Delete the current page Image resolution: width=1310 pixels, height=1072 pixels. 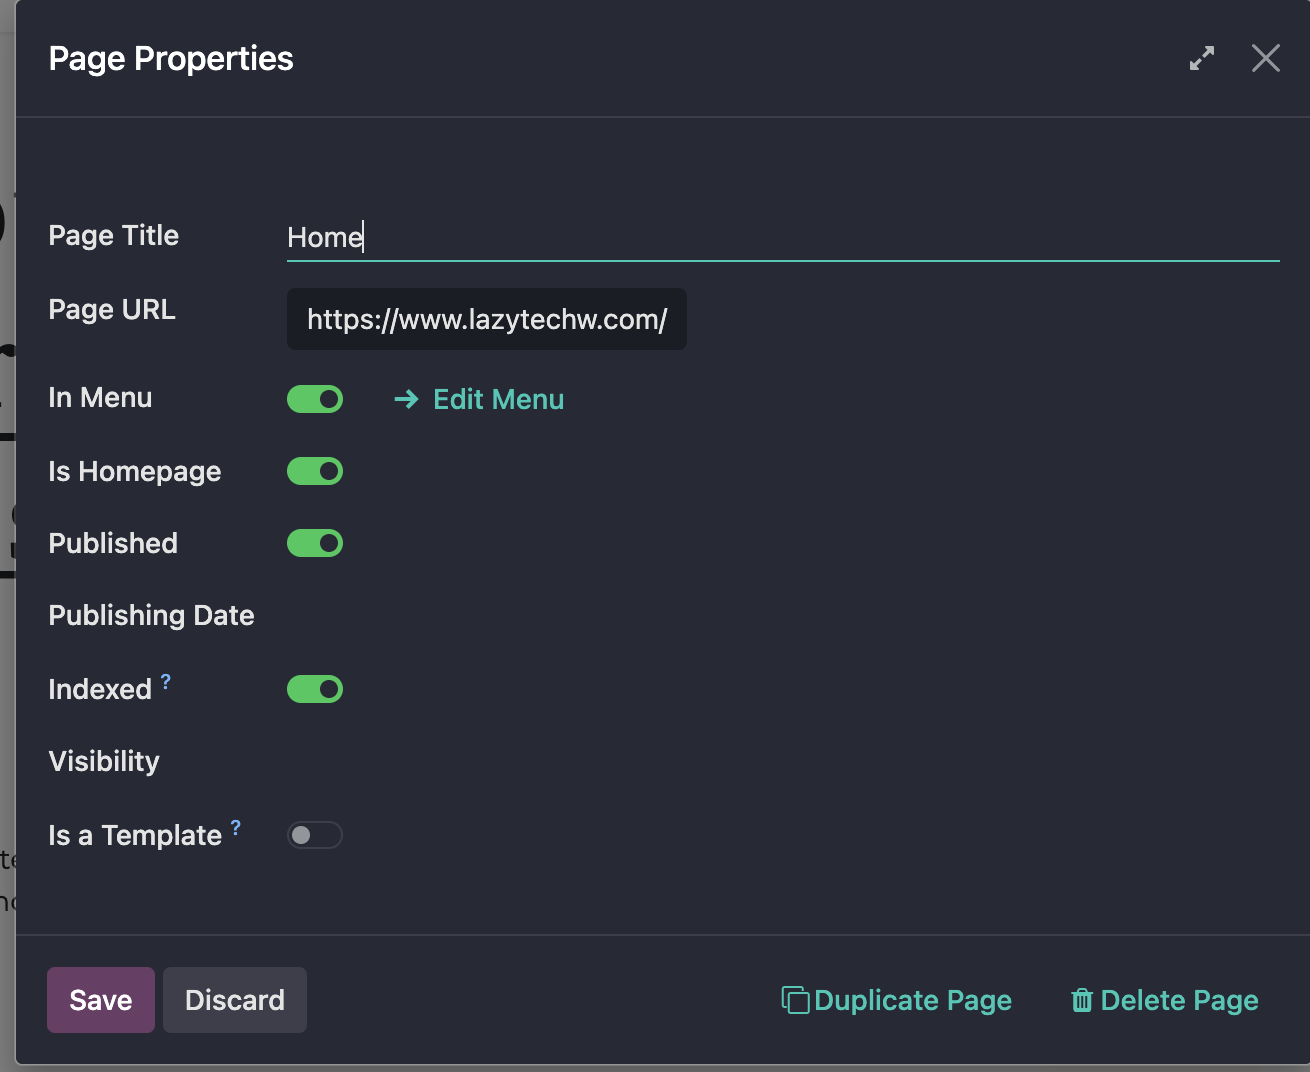coord(1178,1000)
